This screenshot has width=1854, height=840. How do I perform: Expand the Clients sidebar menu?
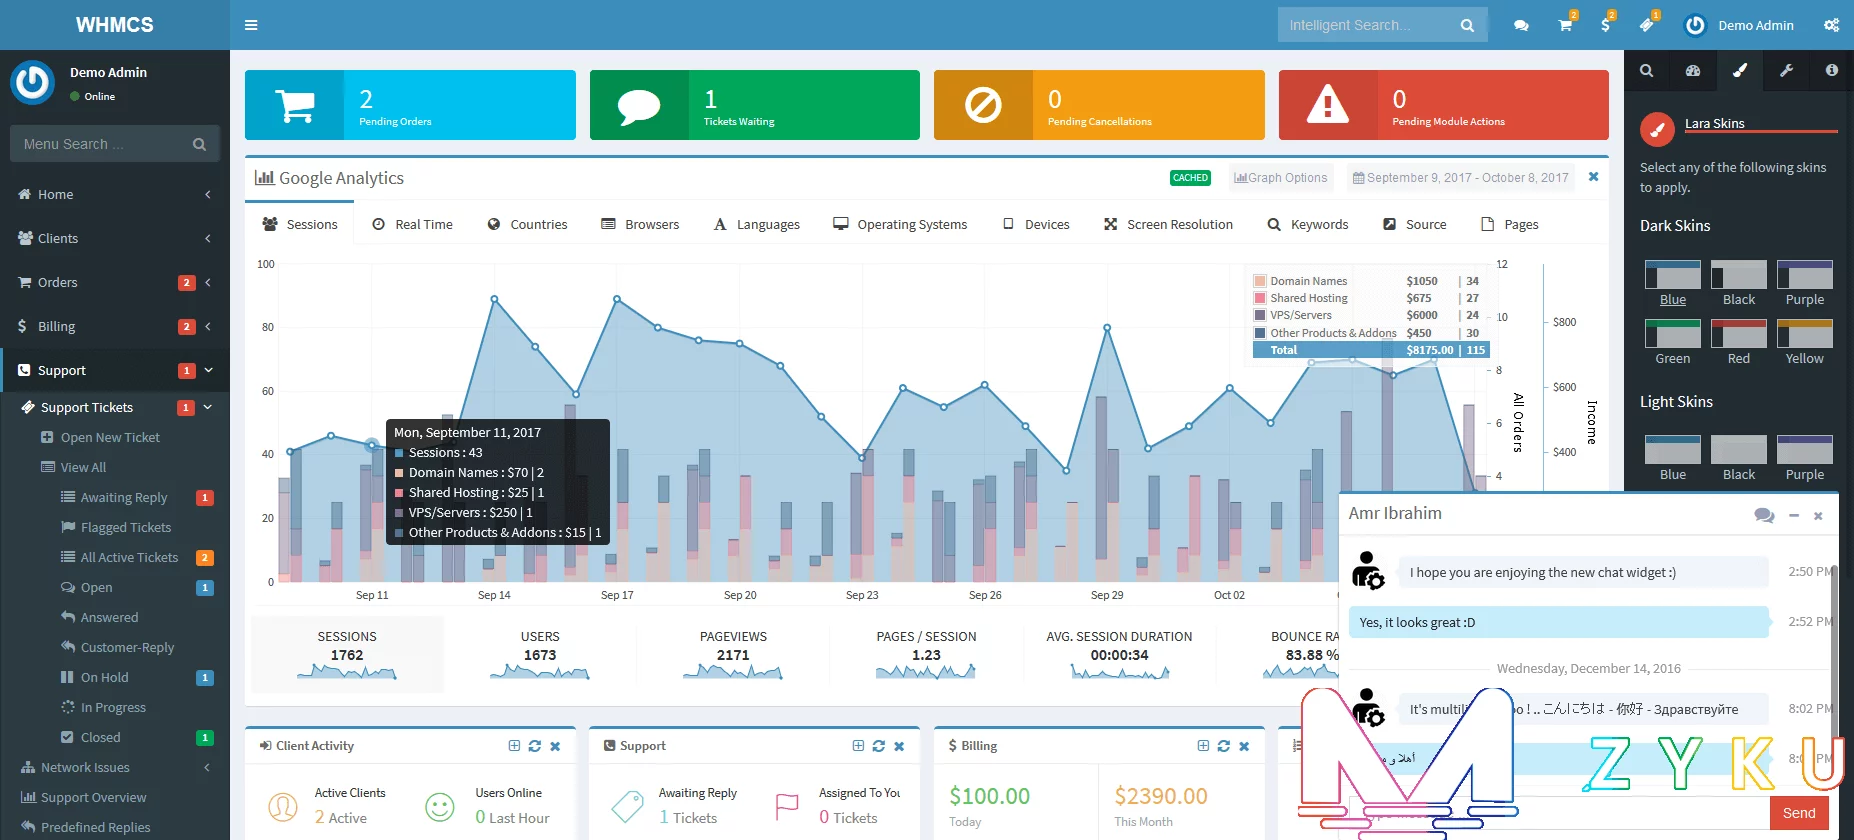[x=115, y=238]
